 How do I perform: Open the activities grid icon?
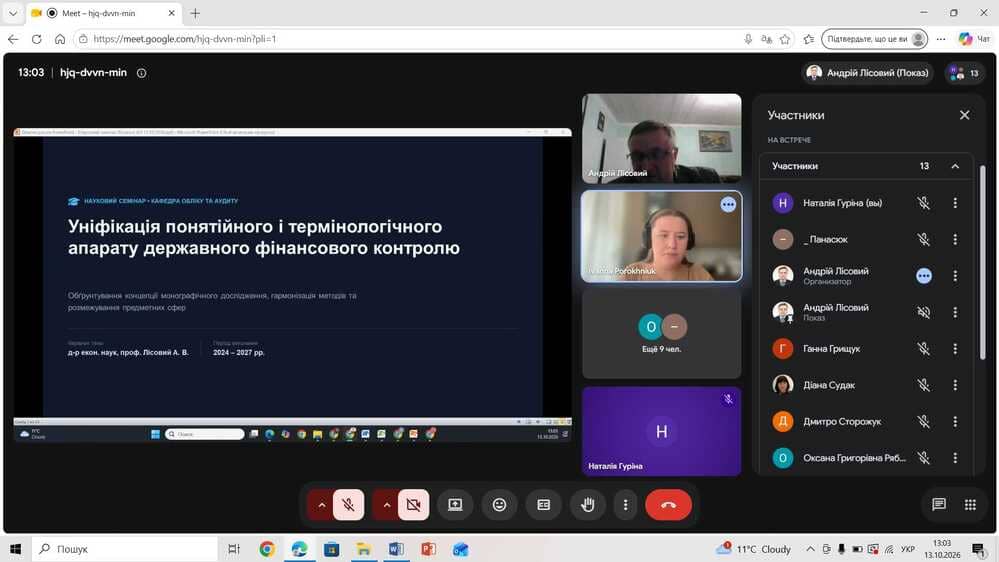click(x=970, y=505)
